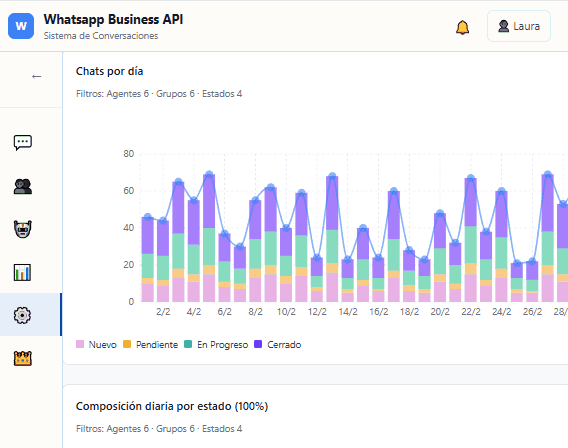Click filters text under Composición diaria
Viewport: 568px width, 448px height.
point(159,429)
